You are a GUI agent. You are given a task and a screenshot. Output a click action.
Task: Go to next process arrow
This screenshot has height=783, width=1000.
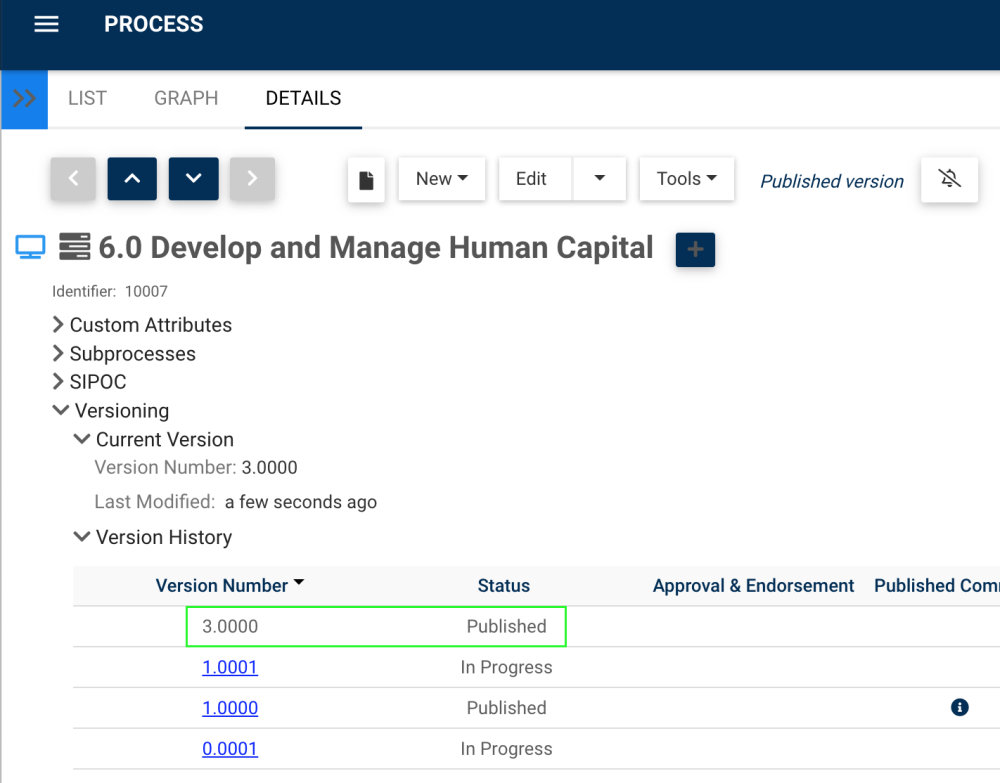(252, 179)
